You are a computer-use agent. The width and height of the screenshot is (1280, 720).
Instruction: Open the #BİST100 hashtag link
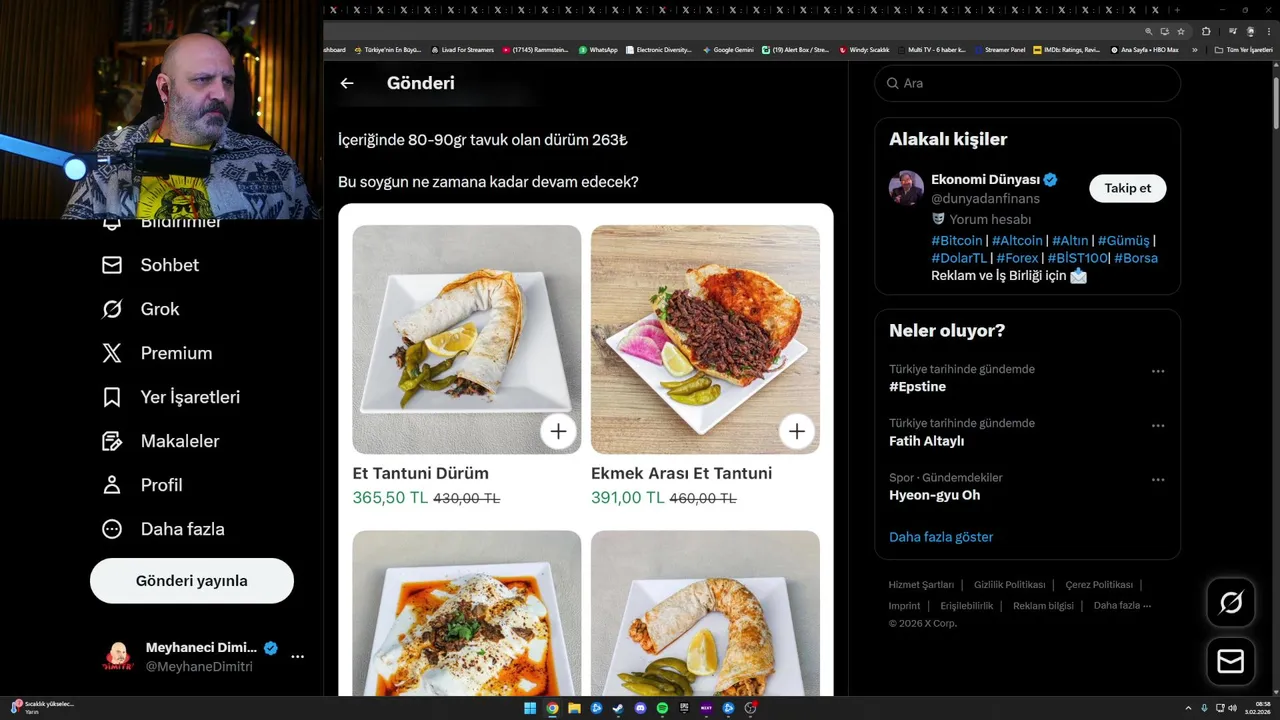pyautogui.click(x=1077, y=258)
